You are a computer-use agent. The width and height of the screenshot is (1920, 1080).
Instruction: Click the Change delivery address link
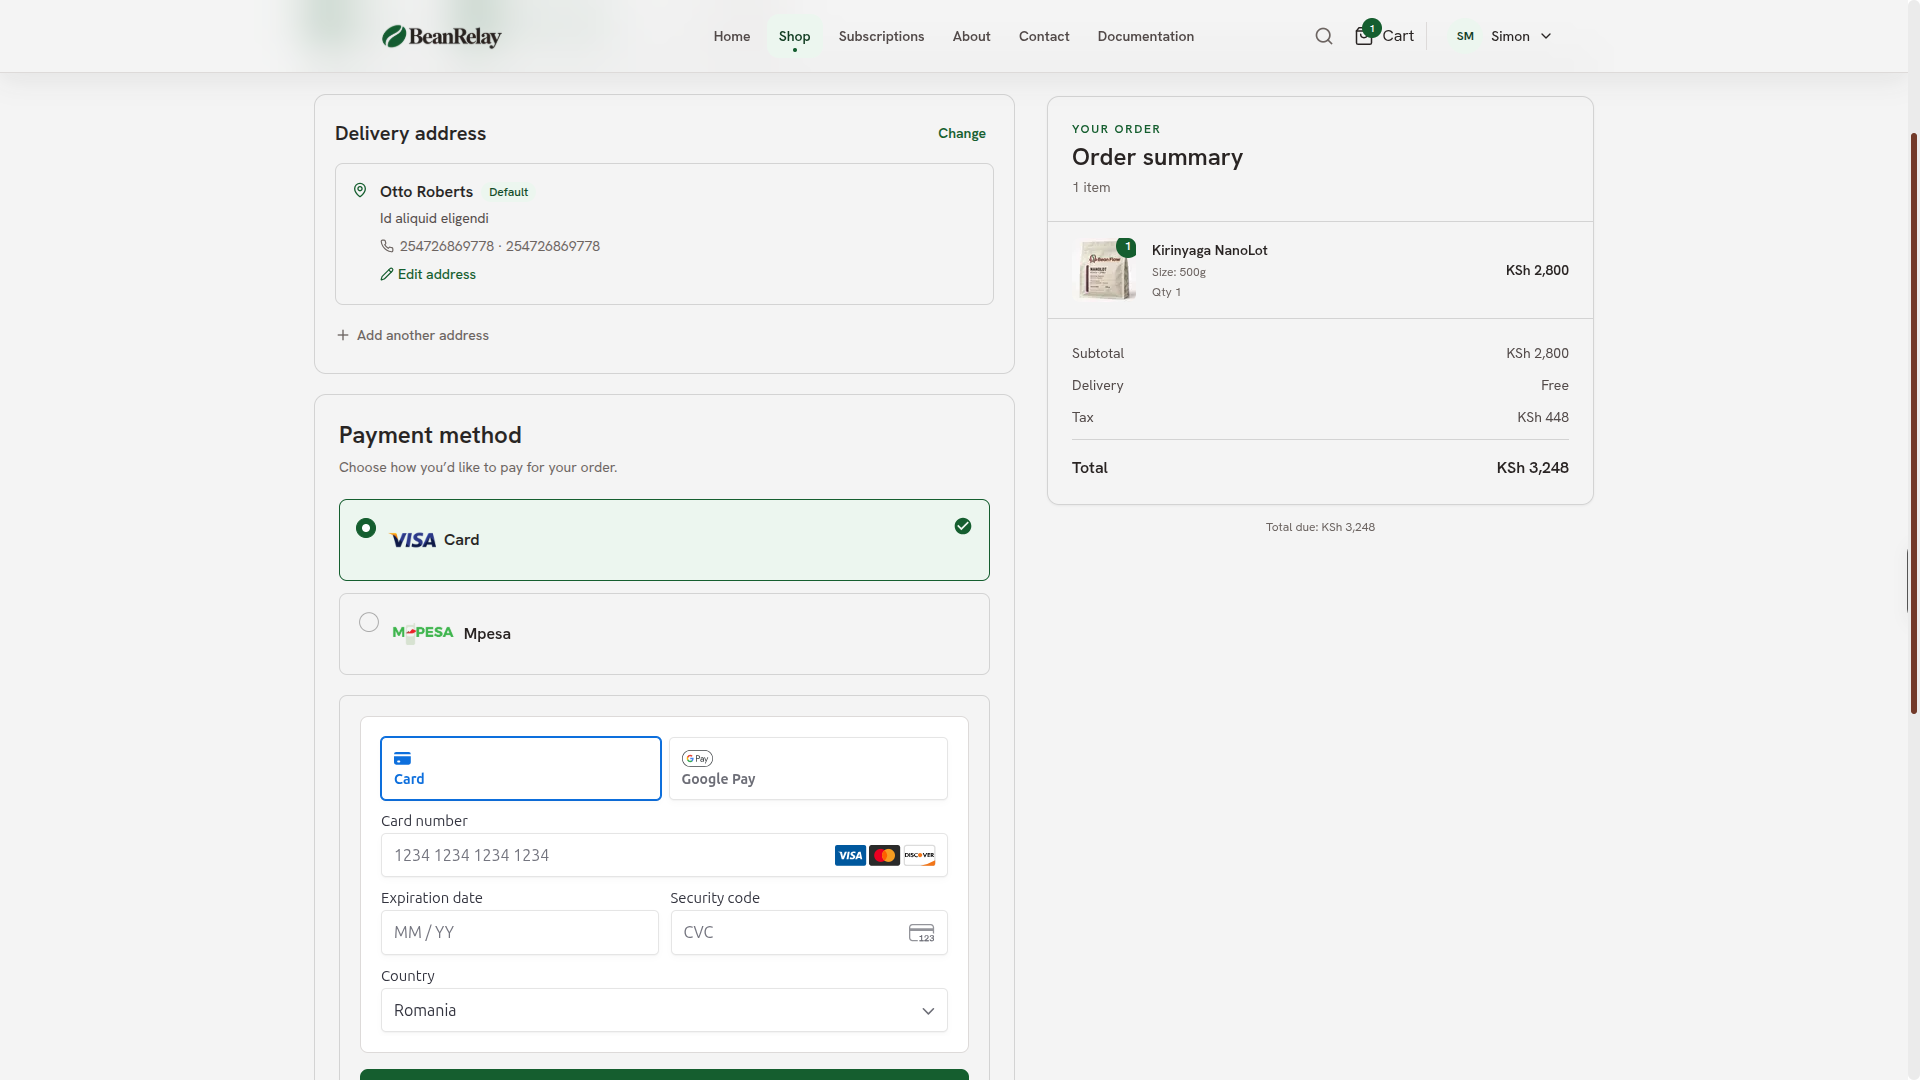(962, 133)
